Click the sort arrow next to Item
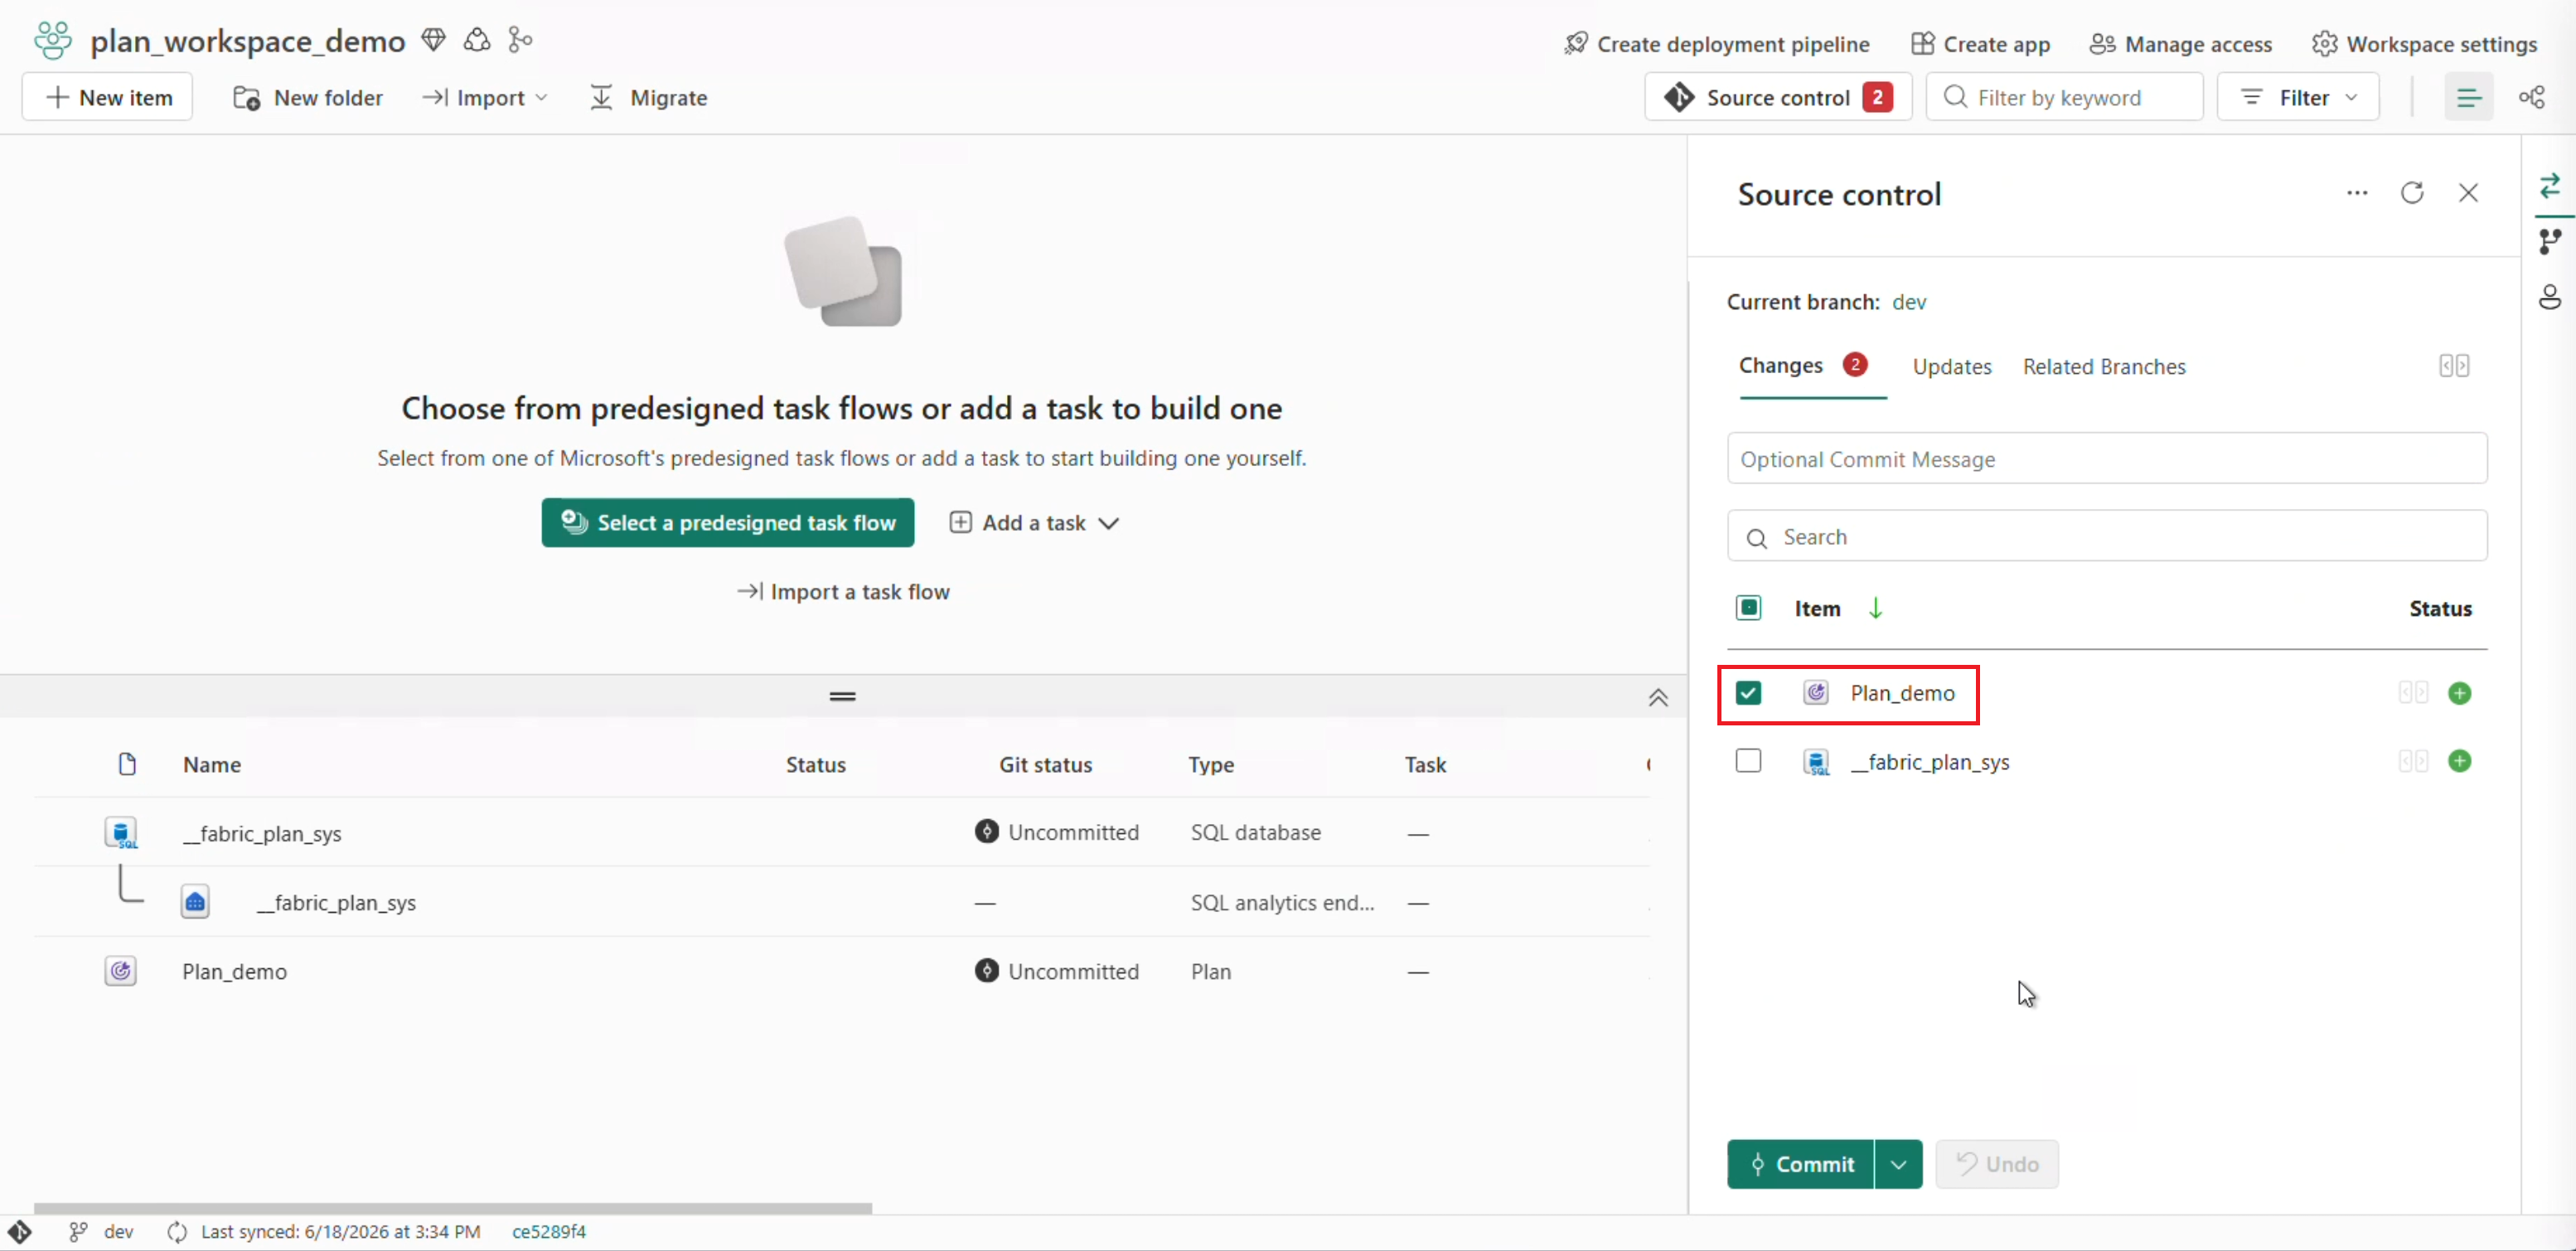 point(1875,608)
